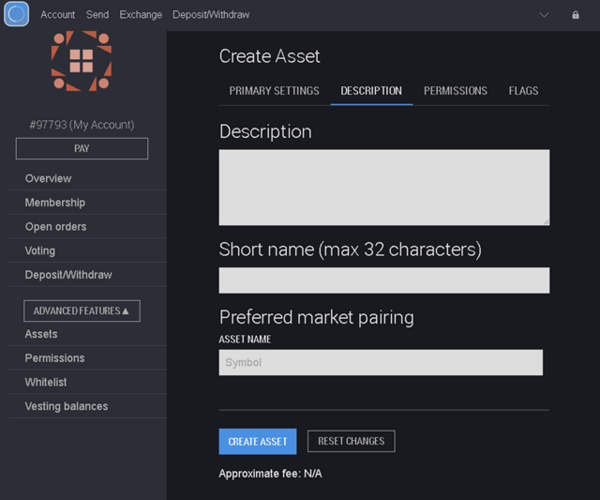This screenshot has height=500, width=600.
Task: Switch to the Primary Settings tab
Action: (x=274, y=91)
